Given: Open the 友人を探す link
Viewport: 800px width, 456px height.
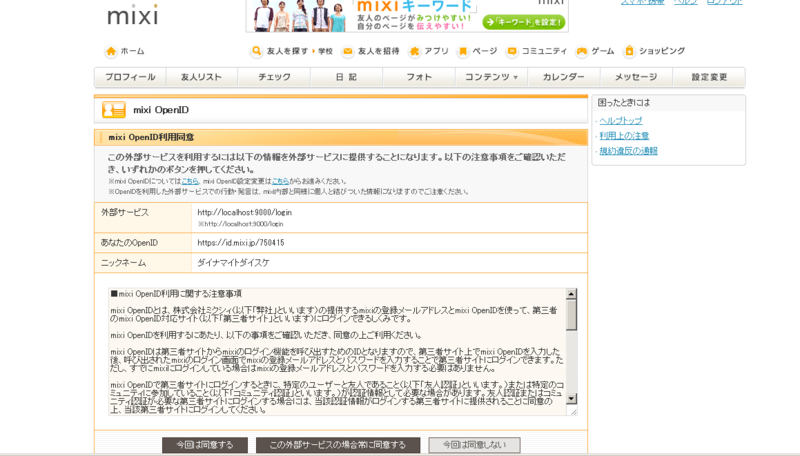Looking at the screenshot, I should [x=287, y=51].
